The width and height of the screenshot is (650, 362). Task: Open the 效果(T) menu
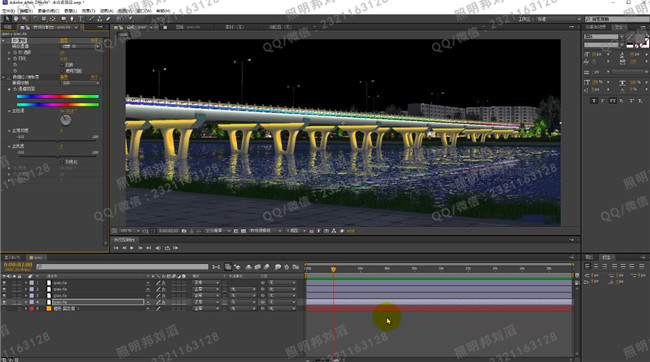pyautogui.click(x=88, y=11)
